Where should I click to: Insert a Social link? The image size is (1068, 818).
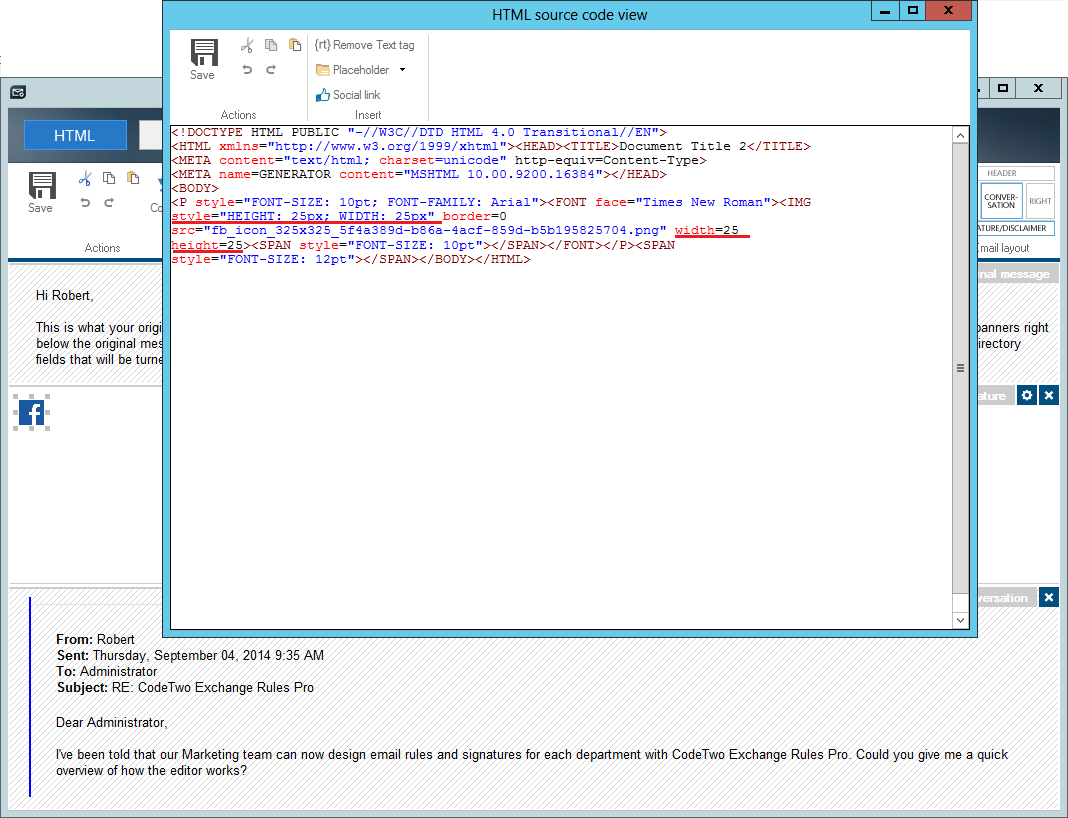[x=348, y=95]
